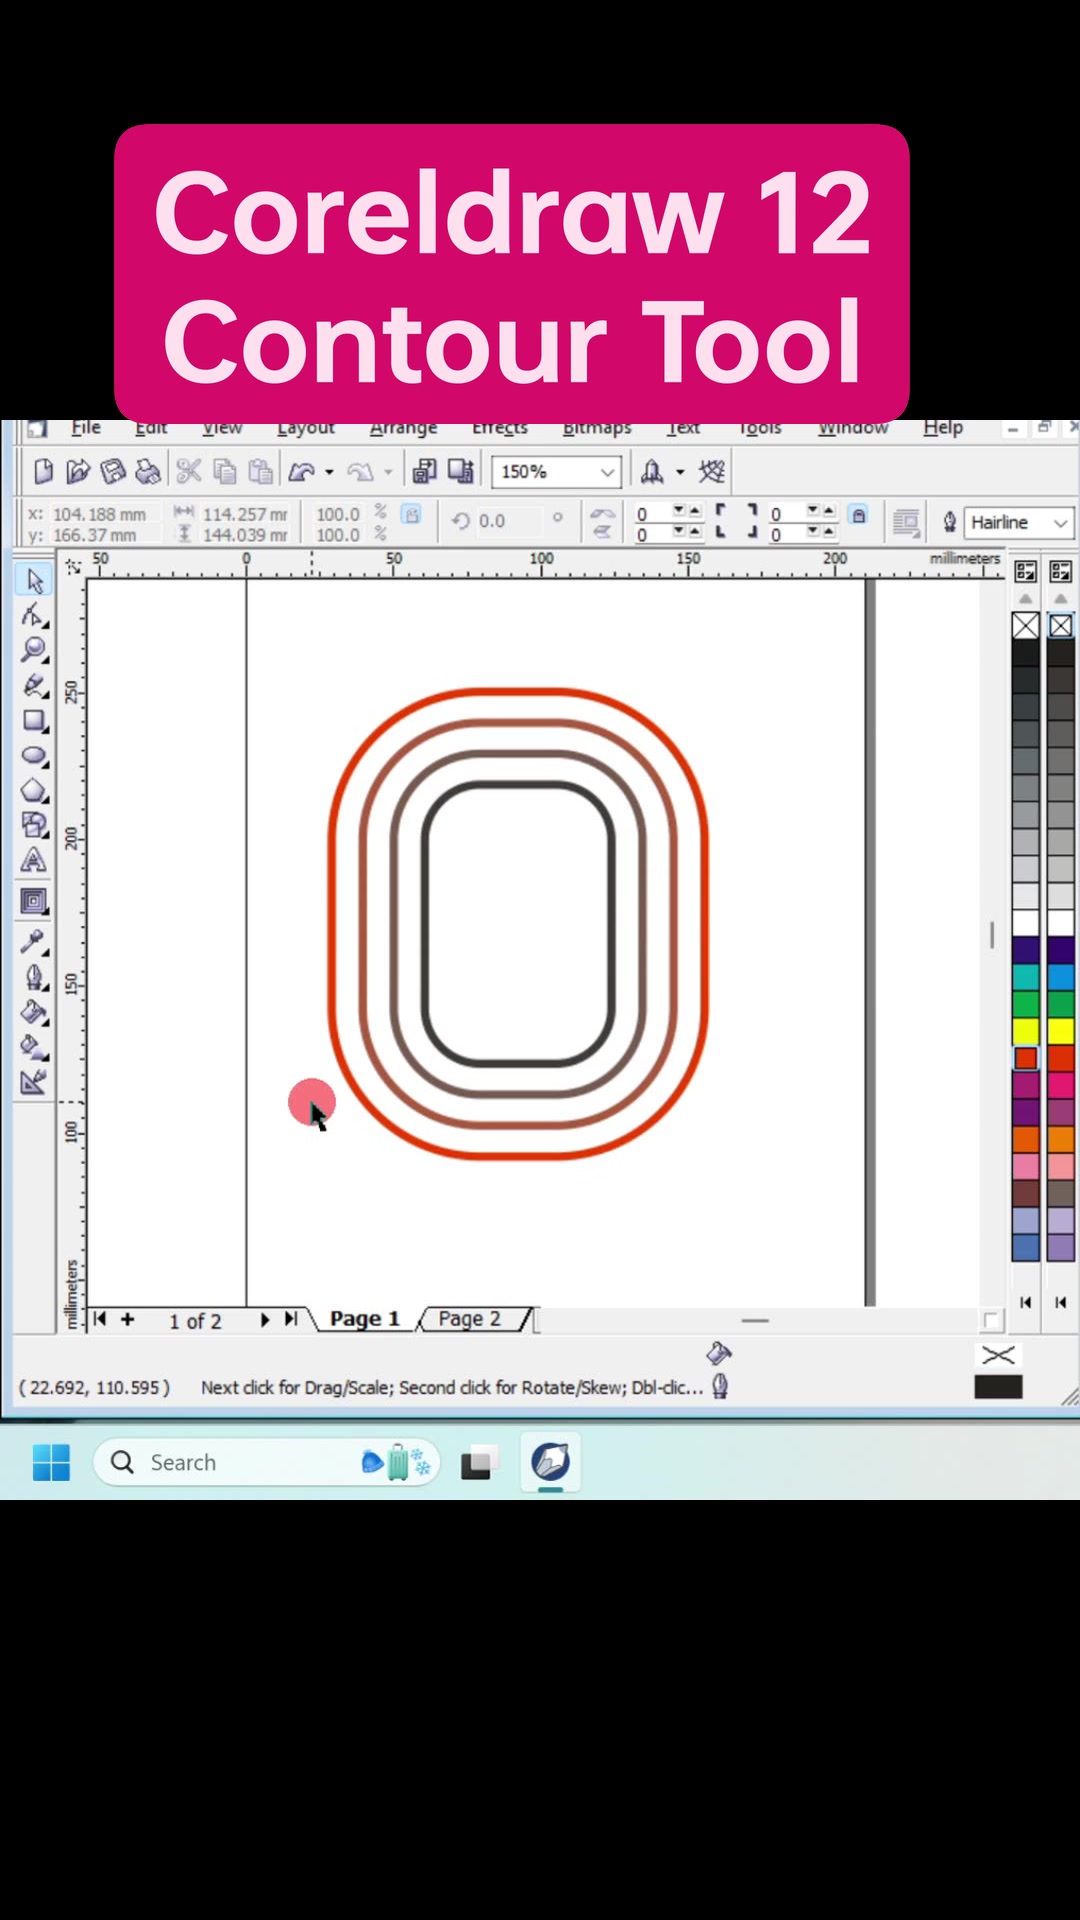Click the Save icon

[x=113, y=471]
